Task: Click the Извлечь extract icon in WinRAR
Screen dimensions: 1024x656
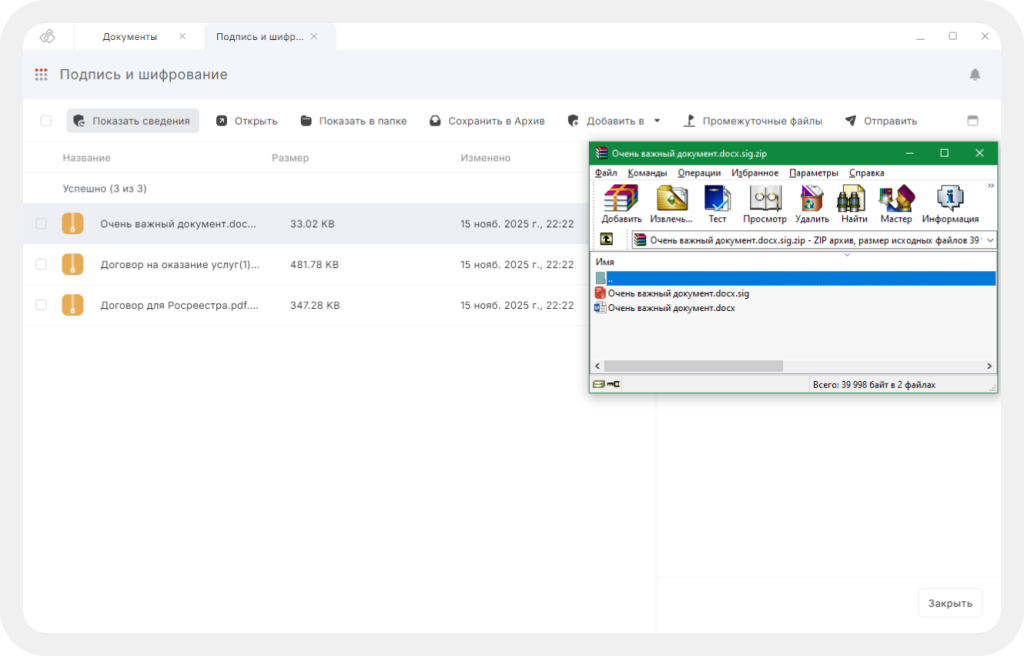Action: point(671,199)
